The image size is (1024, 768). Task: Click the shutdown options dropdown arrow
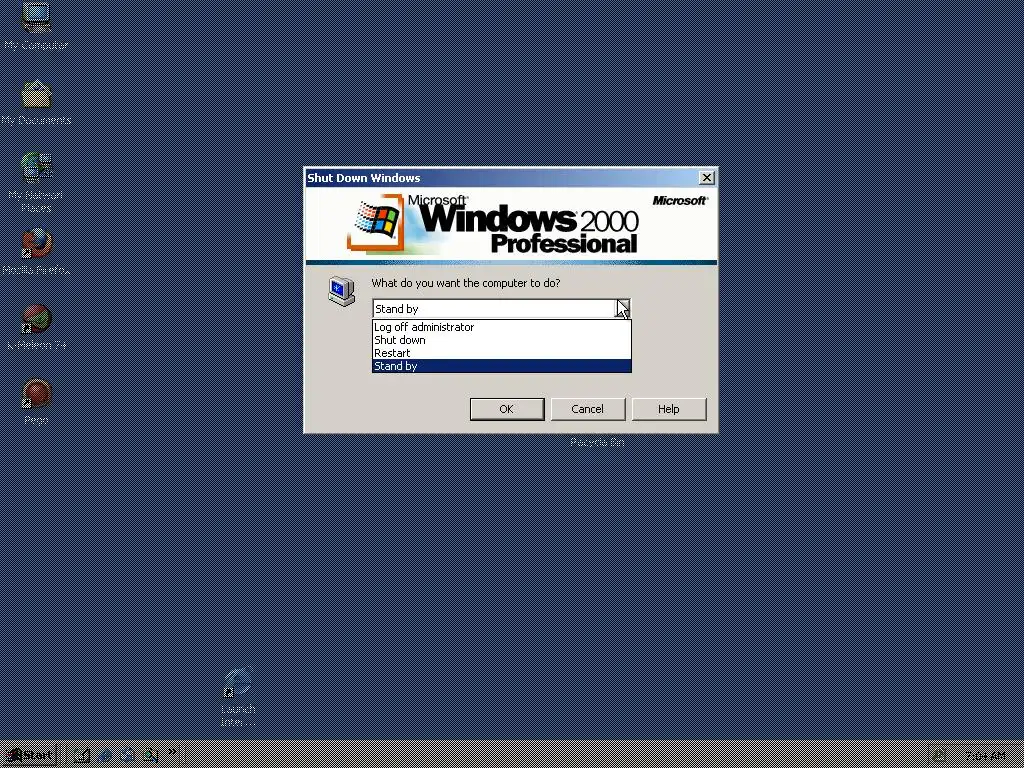click(x=623, y=308)
